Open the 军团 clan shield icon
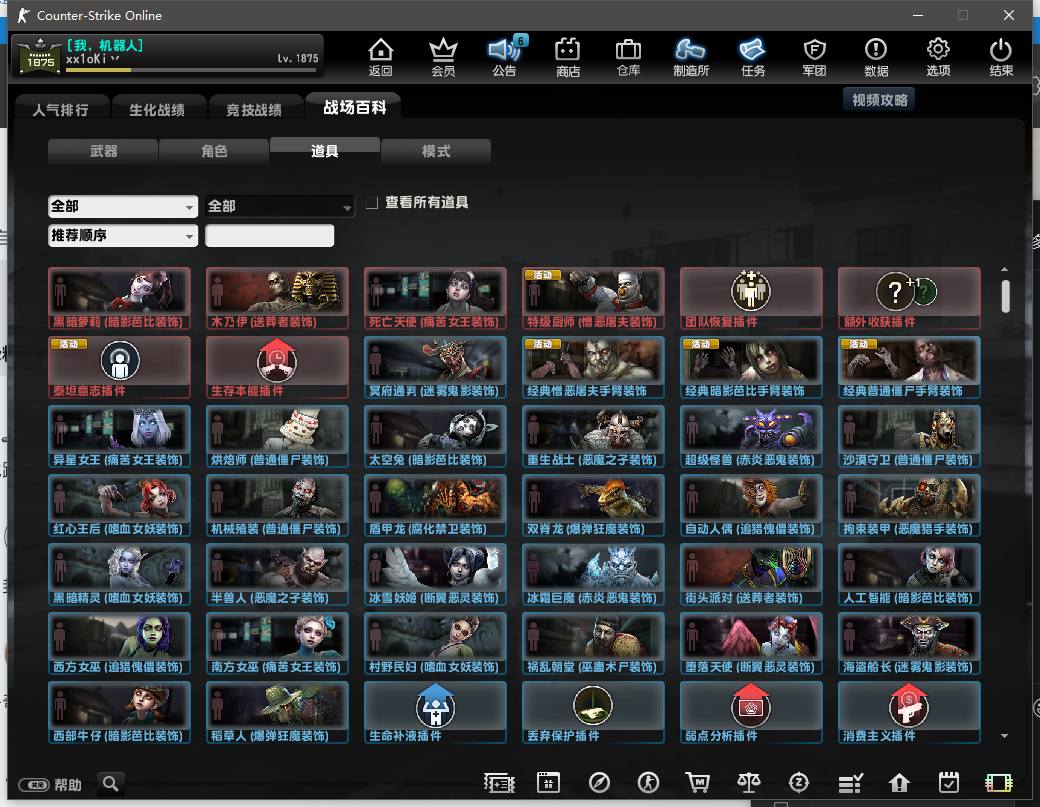This screenshot has height=807, width=1040. tap(814, 57)
